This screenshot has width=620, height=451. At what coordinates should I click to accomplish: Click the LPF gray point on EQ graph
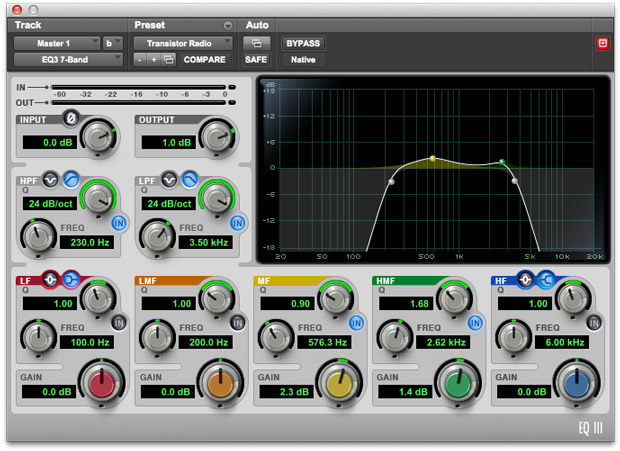coord(515,181)
